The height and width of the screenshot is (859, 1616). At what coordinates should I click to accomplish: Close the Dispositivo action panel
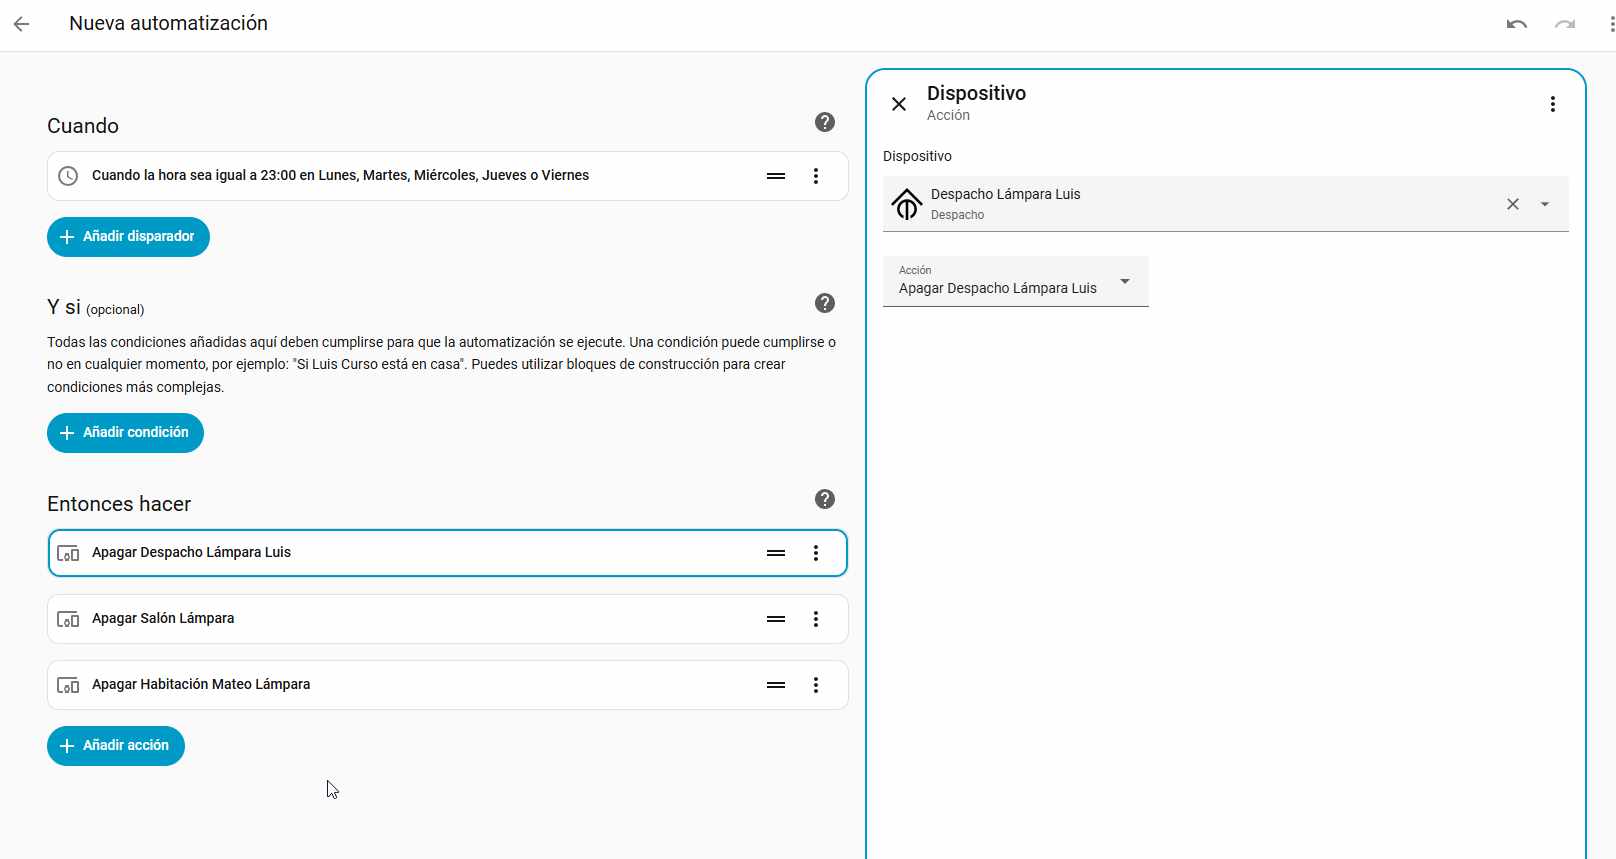tap(899, 104)
